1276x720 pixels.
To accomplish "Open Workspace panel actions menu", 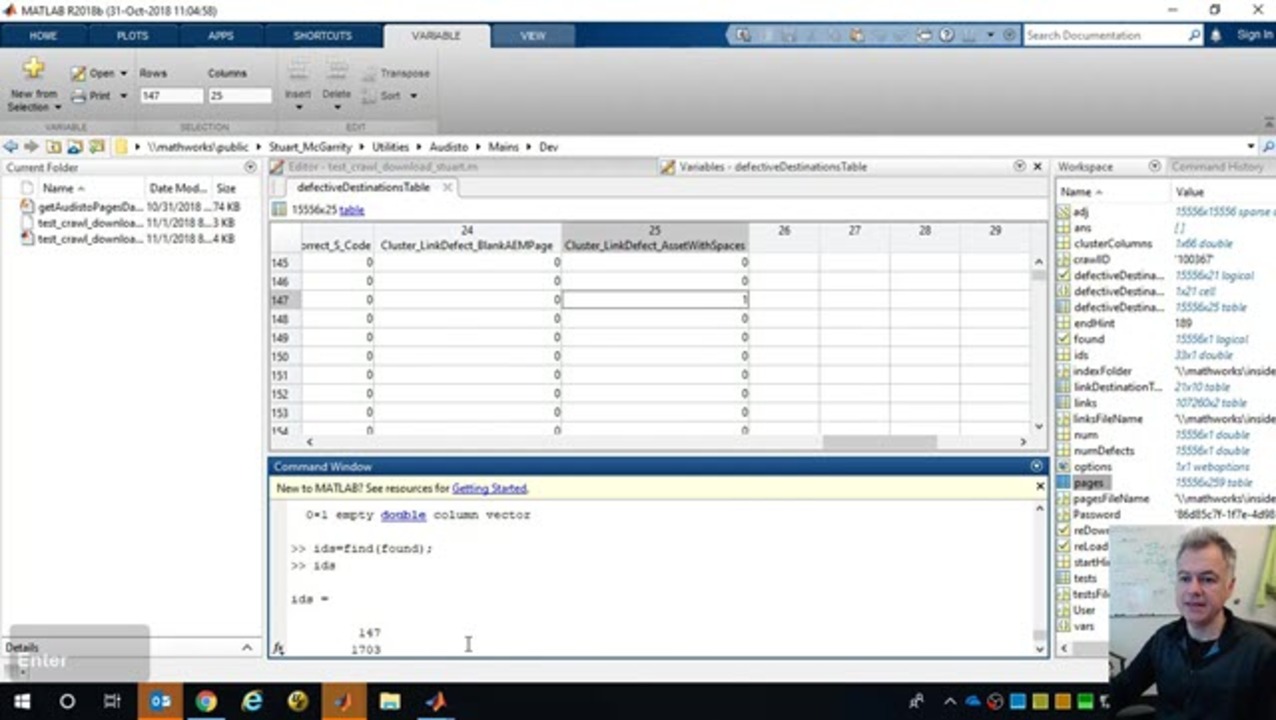I will tap(1154, 167).
